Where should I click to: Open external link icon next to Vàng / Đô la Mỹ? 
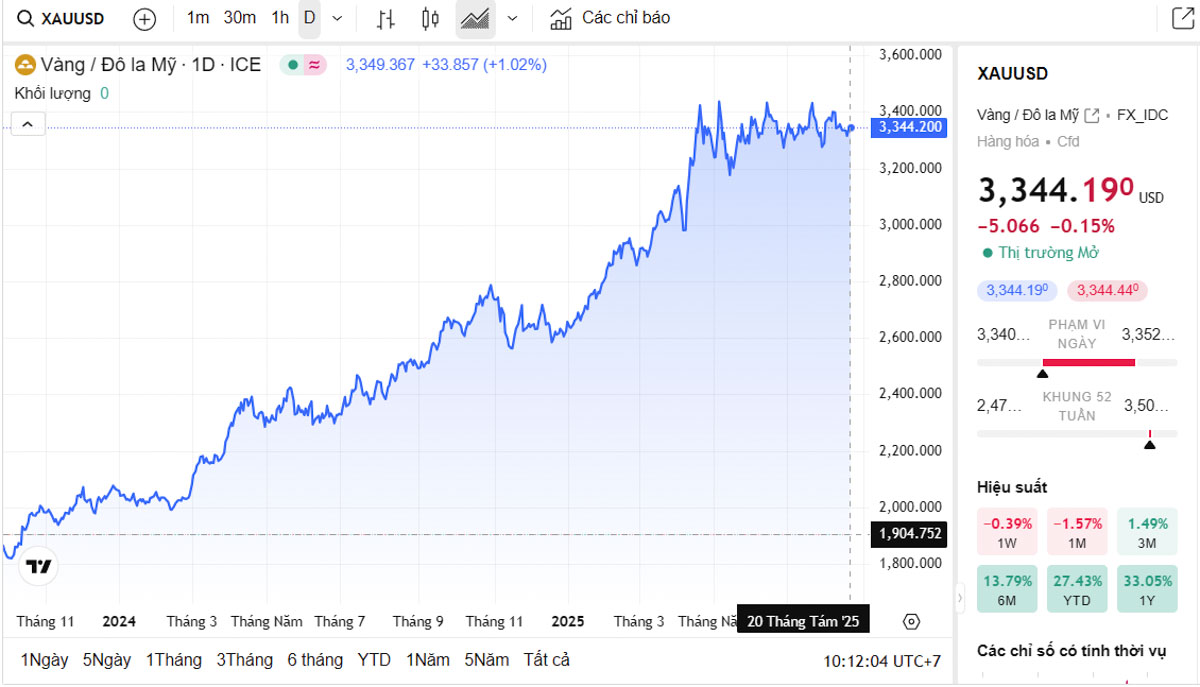[1092, 115]
